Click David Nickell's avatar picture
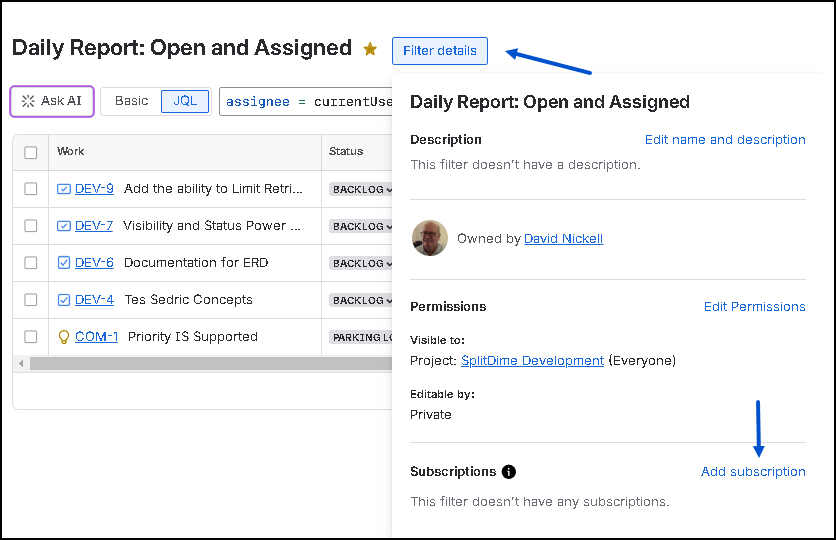 pos(430,238)
